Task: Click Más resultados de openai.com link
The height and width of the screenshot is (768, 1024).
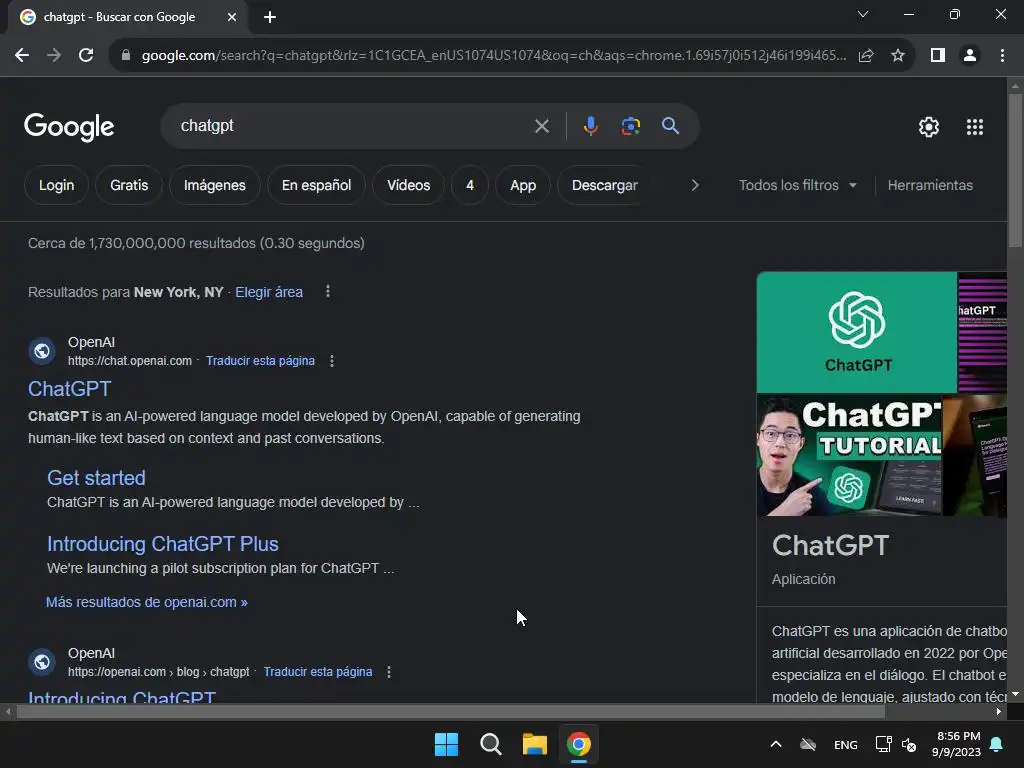Action: pos(146,602)
